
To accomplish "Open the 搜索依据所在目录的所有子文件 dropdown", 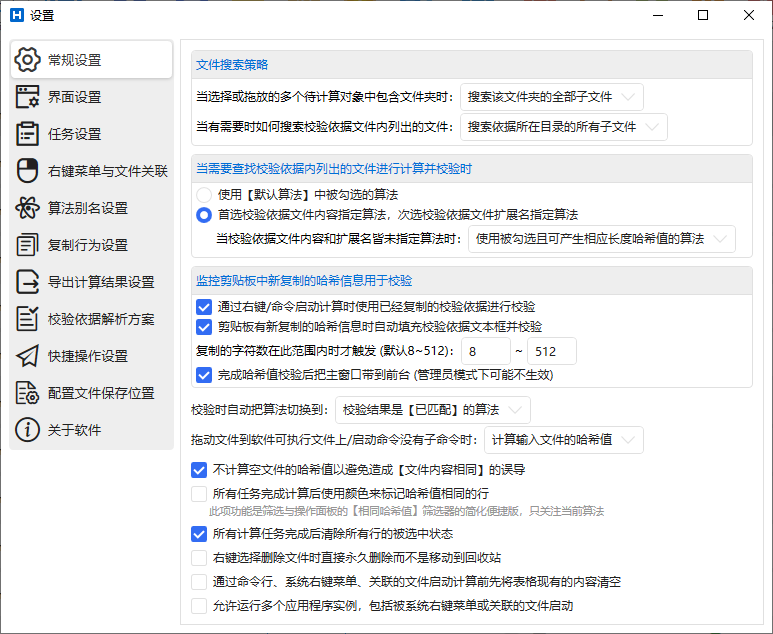I will pos(563,127).
